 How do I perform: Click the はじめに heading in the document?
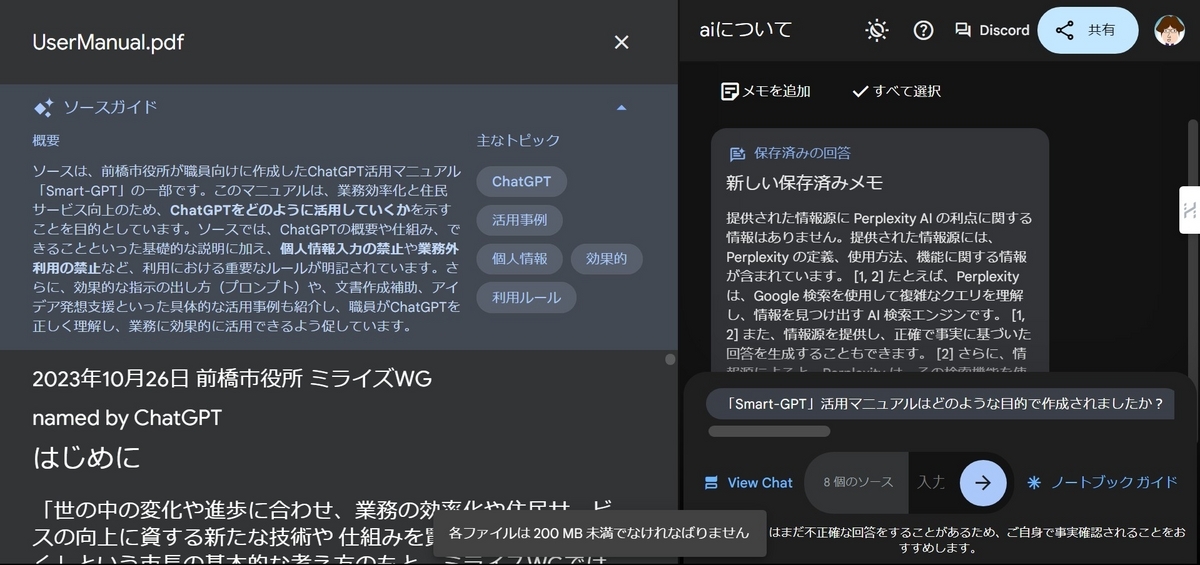[86, 458]
